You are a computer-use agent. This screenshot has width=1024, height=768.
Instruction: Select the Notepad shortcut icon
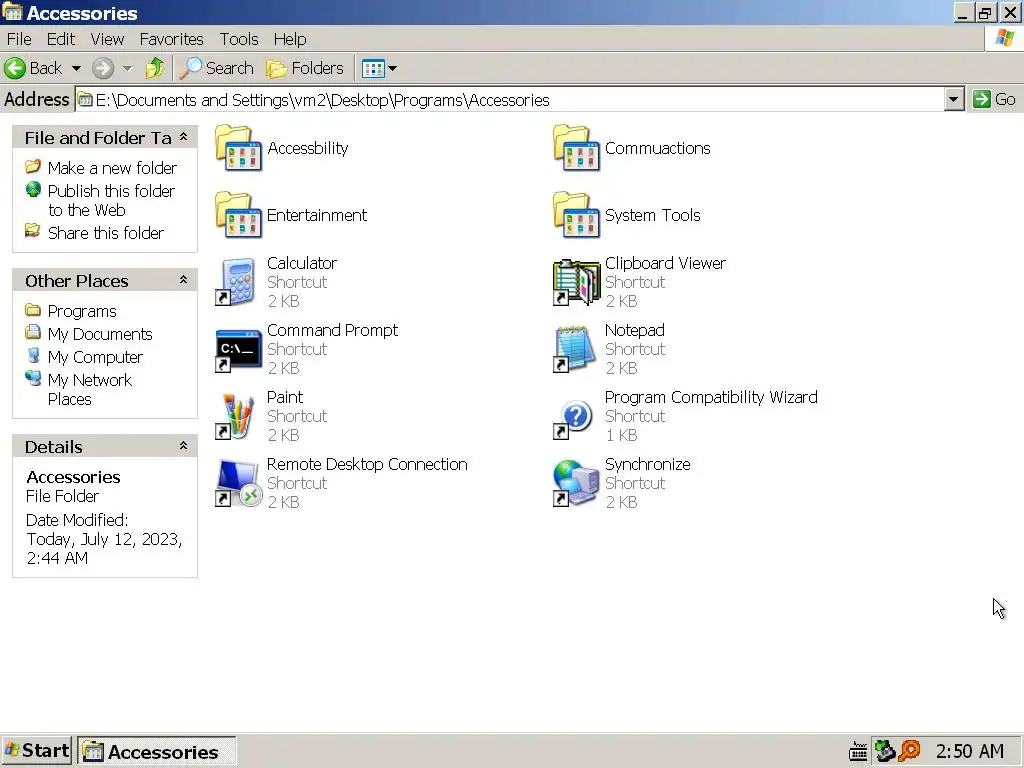click(x=575, y=349)
